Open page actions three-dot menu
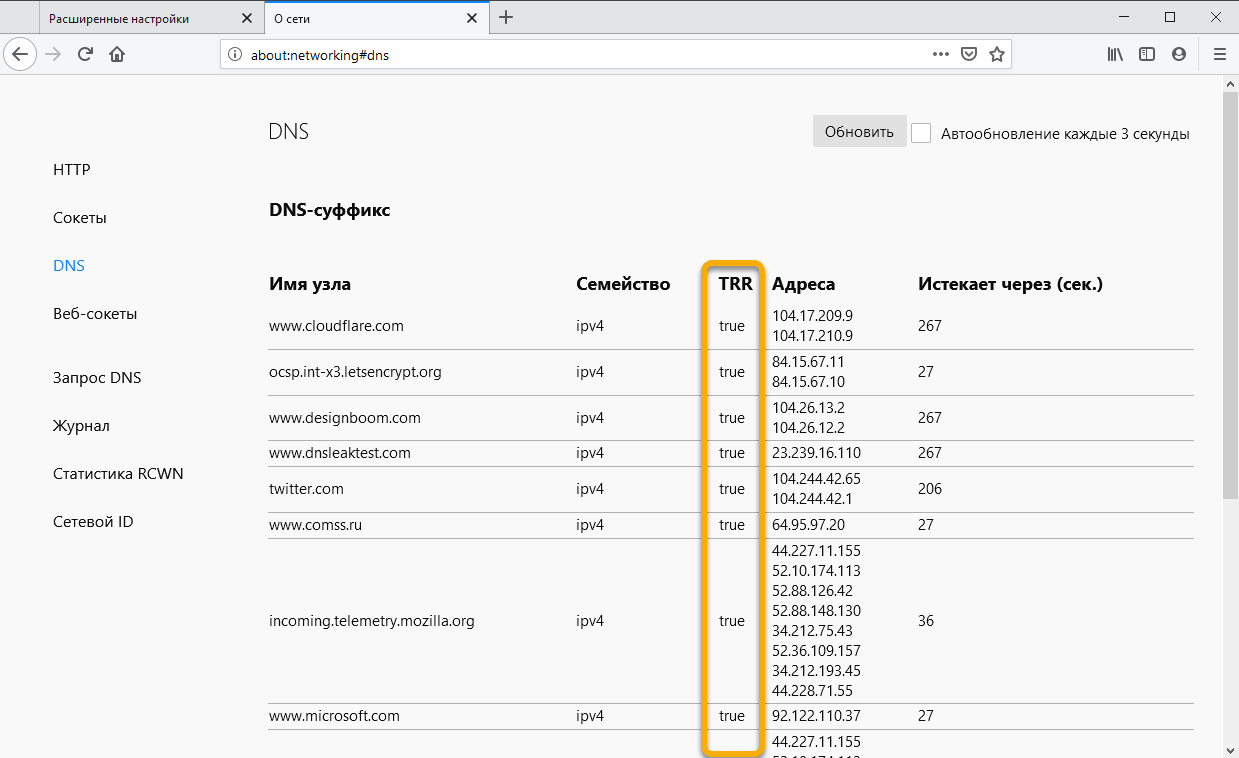The height and width of the screenshot is (758, 1239). (941, 54)
